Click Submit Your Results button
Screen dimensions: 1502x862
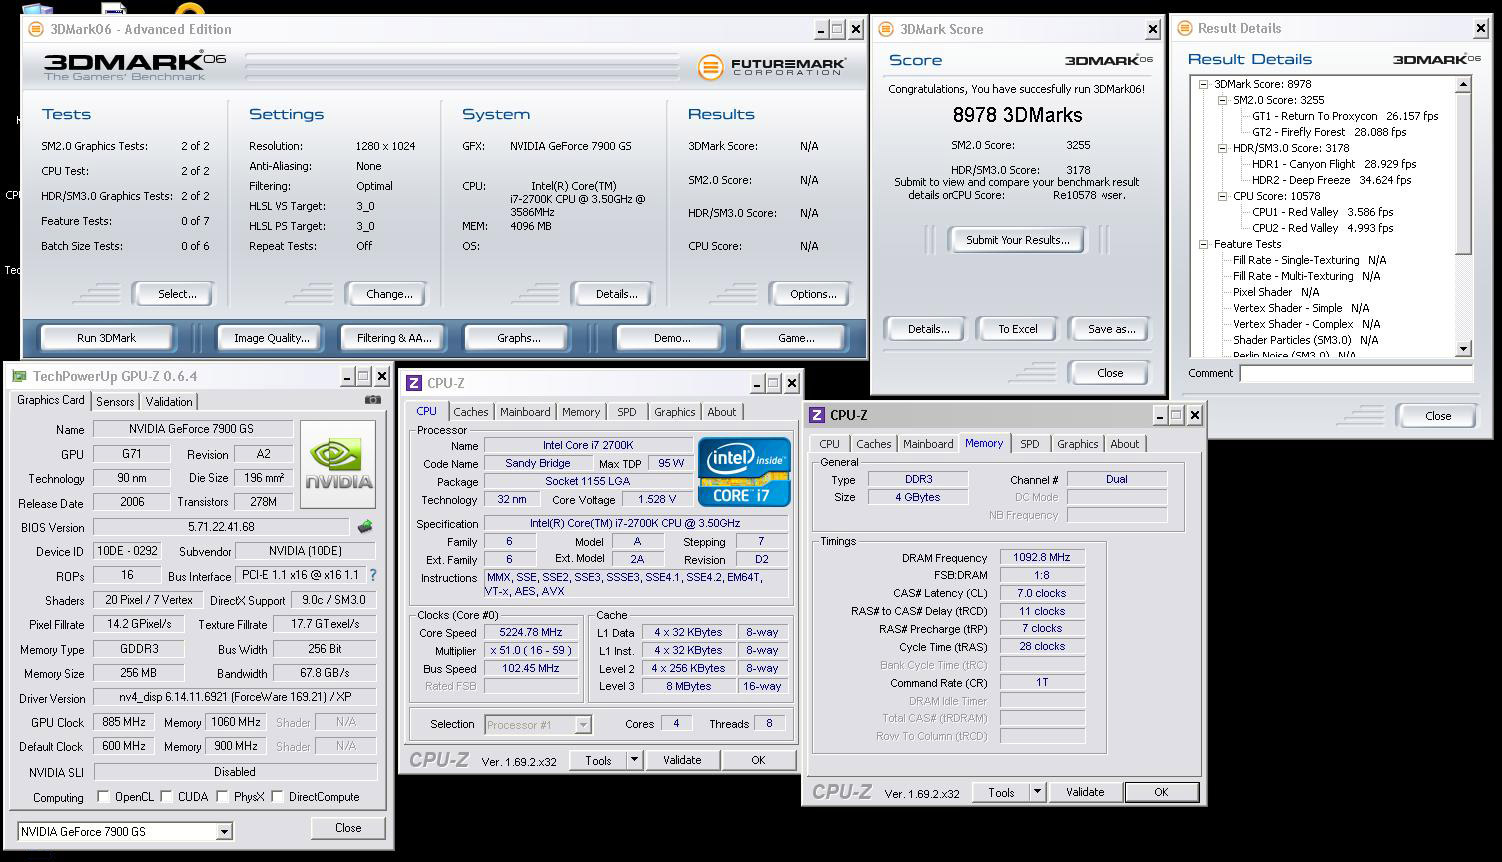tap(1017, 240)
